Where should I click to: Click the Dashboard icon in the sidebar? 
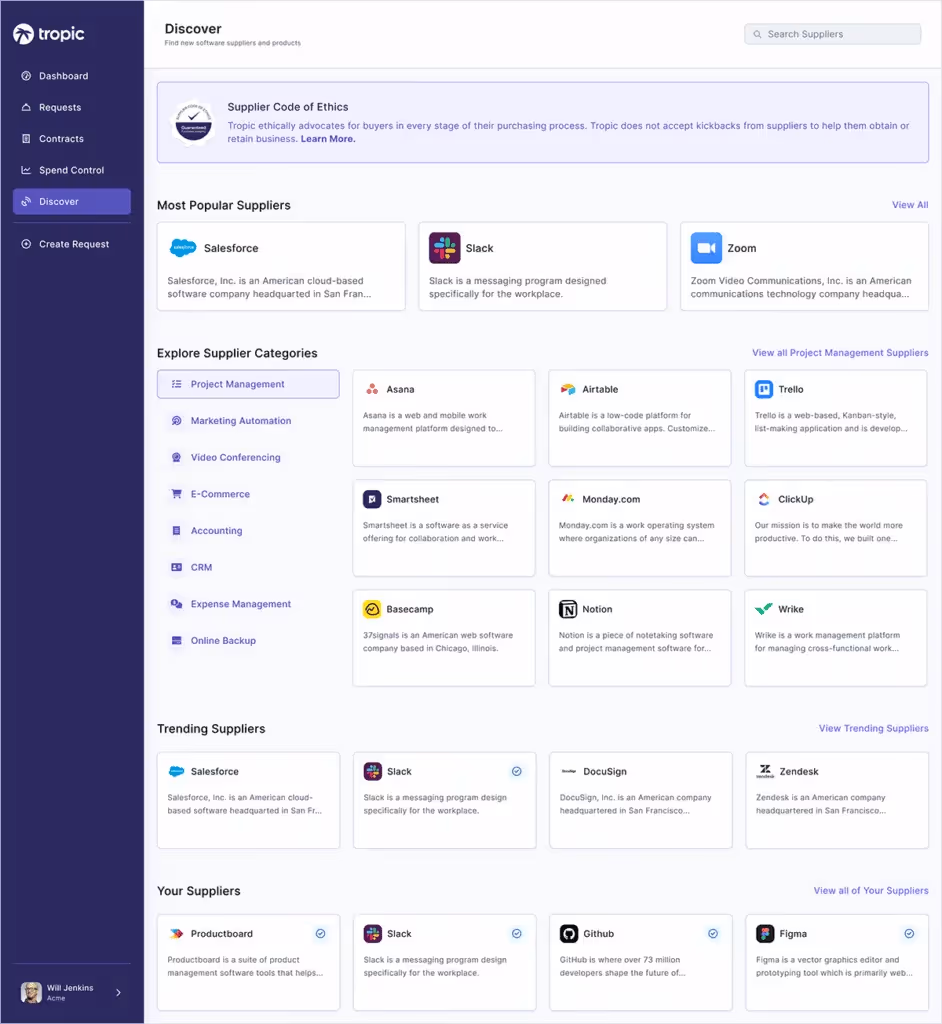pos(26,76)
